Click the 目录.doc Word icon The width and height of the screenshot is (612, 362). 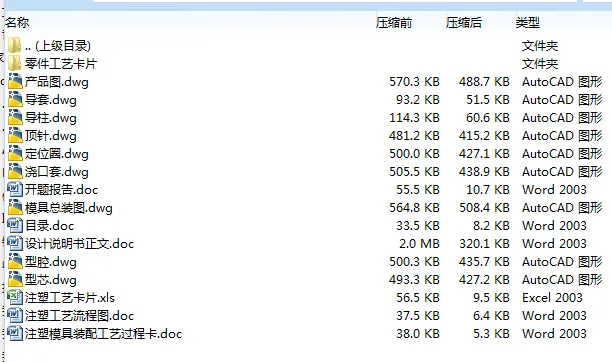(15, 225)
